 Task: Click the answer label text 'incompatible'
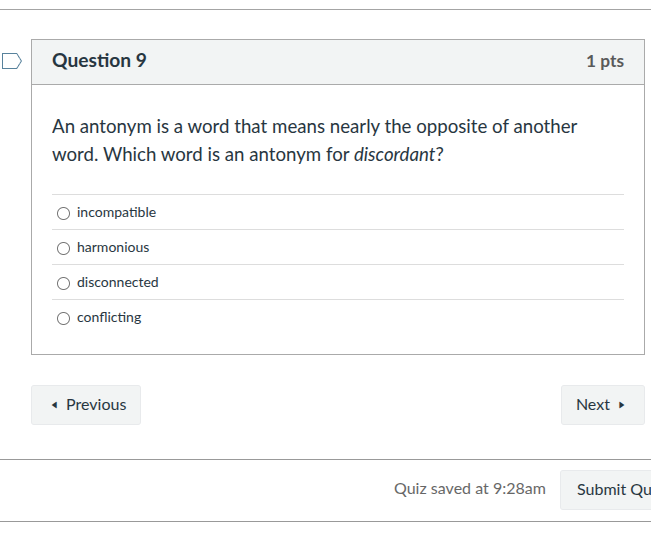click(116, 213)
